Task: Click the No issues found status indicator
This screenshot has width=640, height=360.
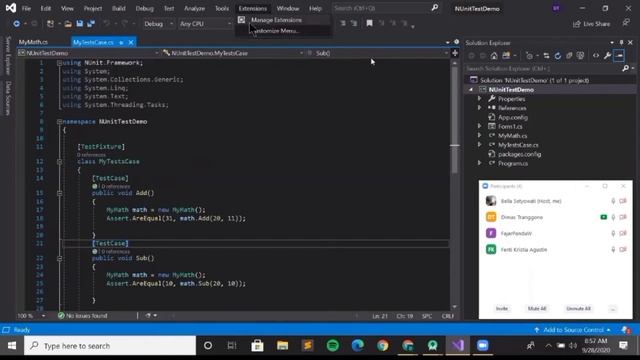Action: pyautogui.click(x=82, y=316)
